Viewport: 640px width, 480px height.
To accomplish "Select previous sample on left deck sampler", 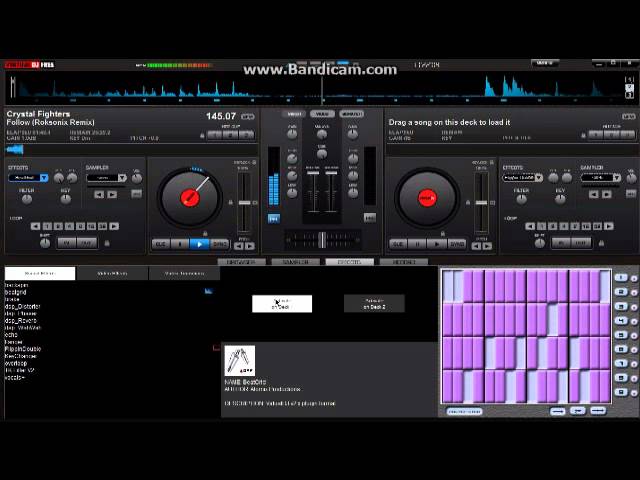I will click(99, 195).
